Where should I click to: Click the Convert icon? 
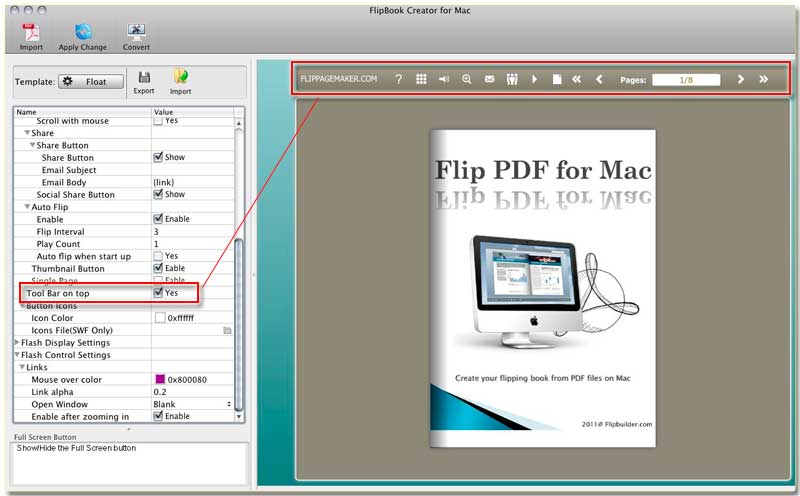pyautogui.click(x=136, y=32)
